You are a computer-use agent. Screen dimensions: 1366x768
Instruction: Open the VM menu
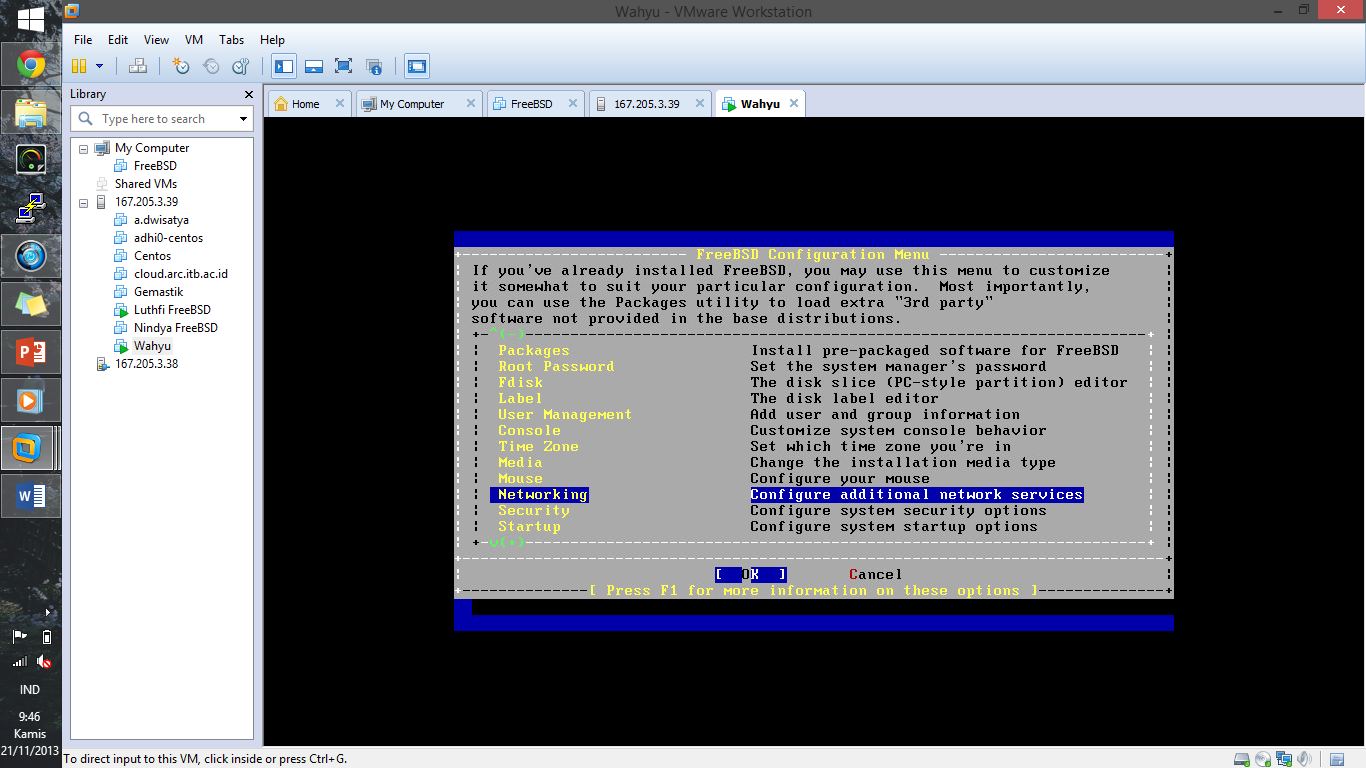193,40
